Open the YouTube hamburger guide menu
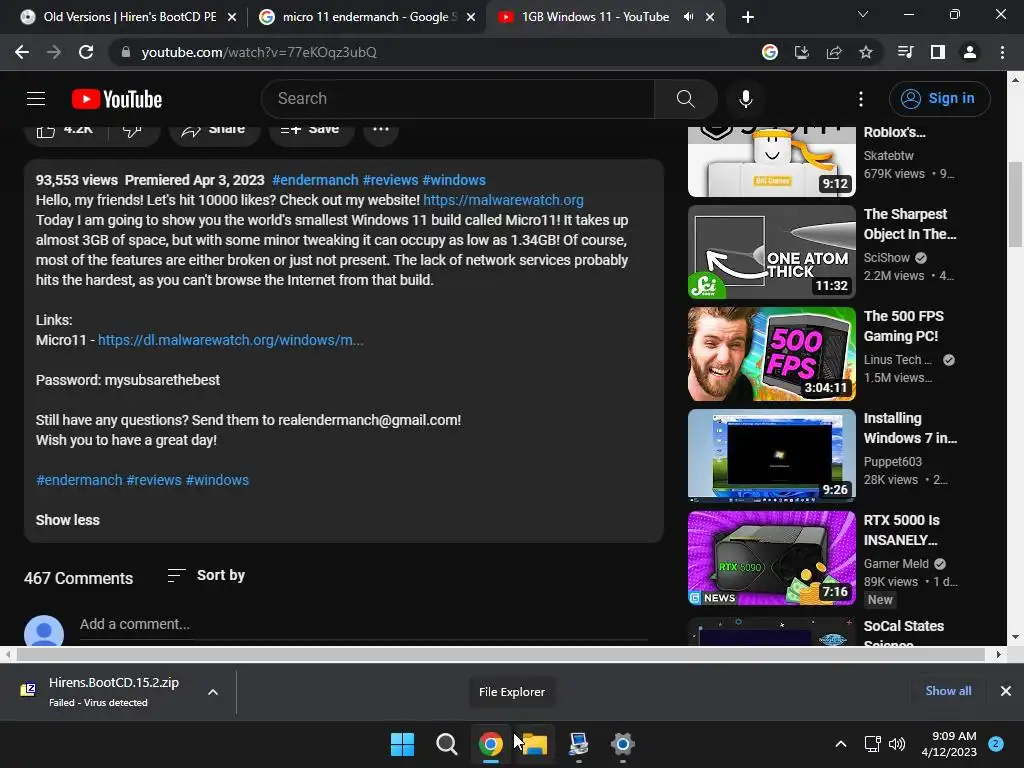1024x768 pixels. [x=36, y=99]
